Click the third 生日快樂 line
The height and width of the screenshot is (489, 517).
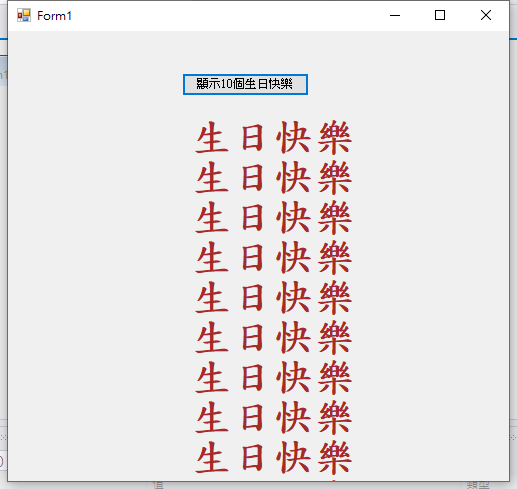click(x=273, y=218)
